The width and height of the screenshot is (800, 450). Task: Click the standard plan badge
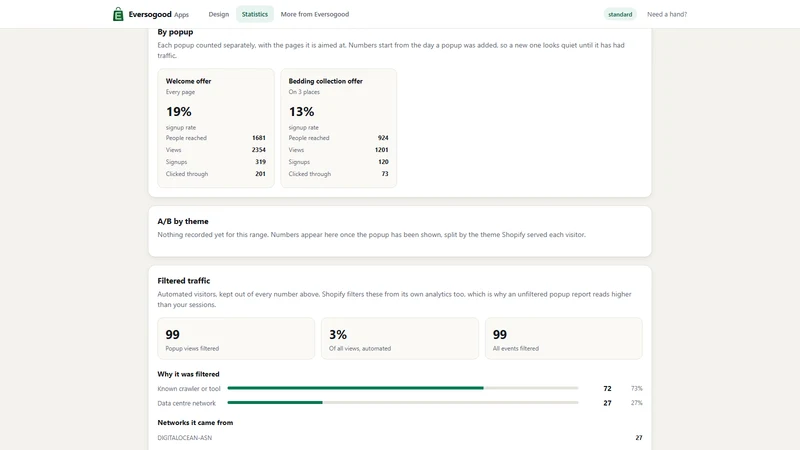click(x=620, y=14)
